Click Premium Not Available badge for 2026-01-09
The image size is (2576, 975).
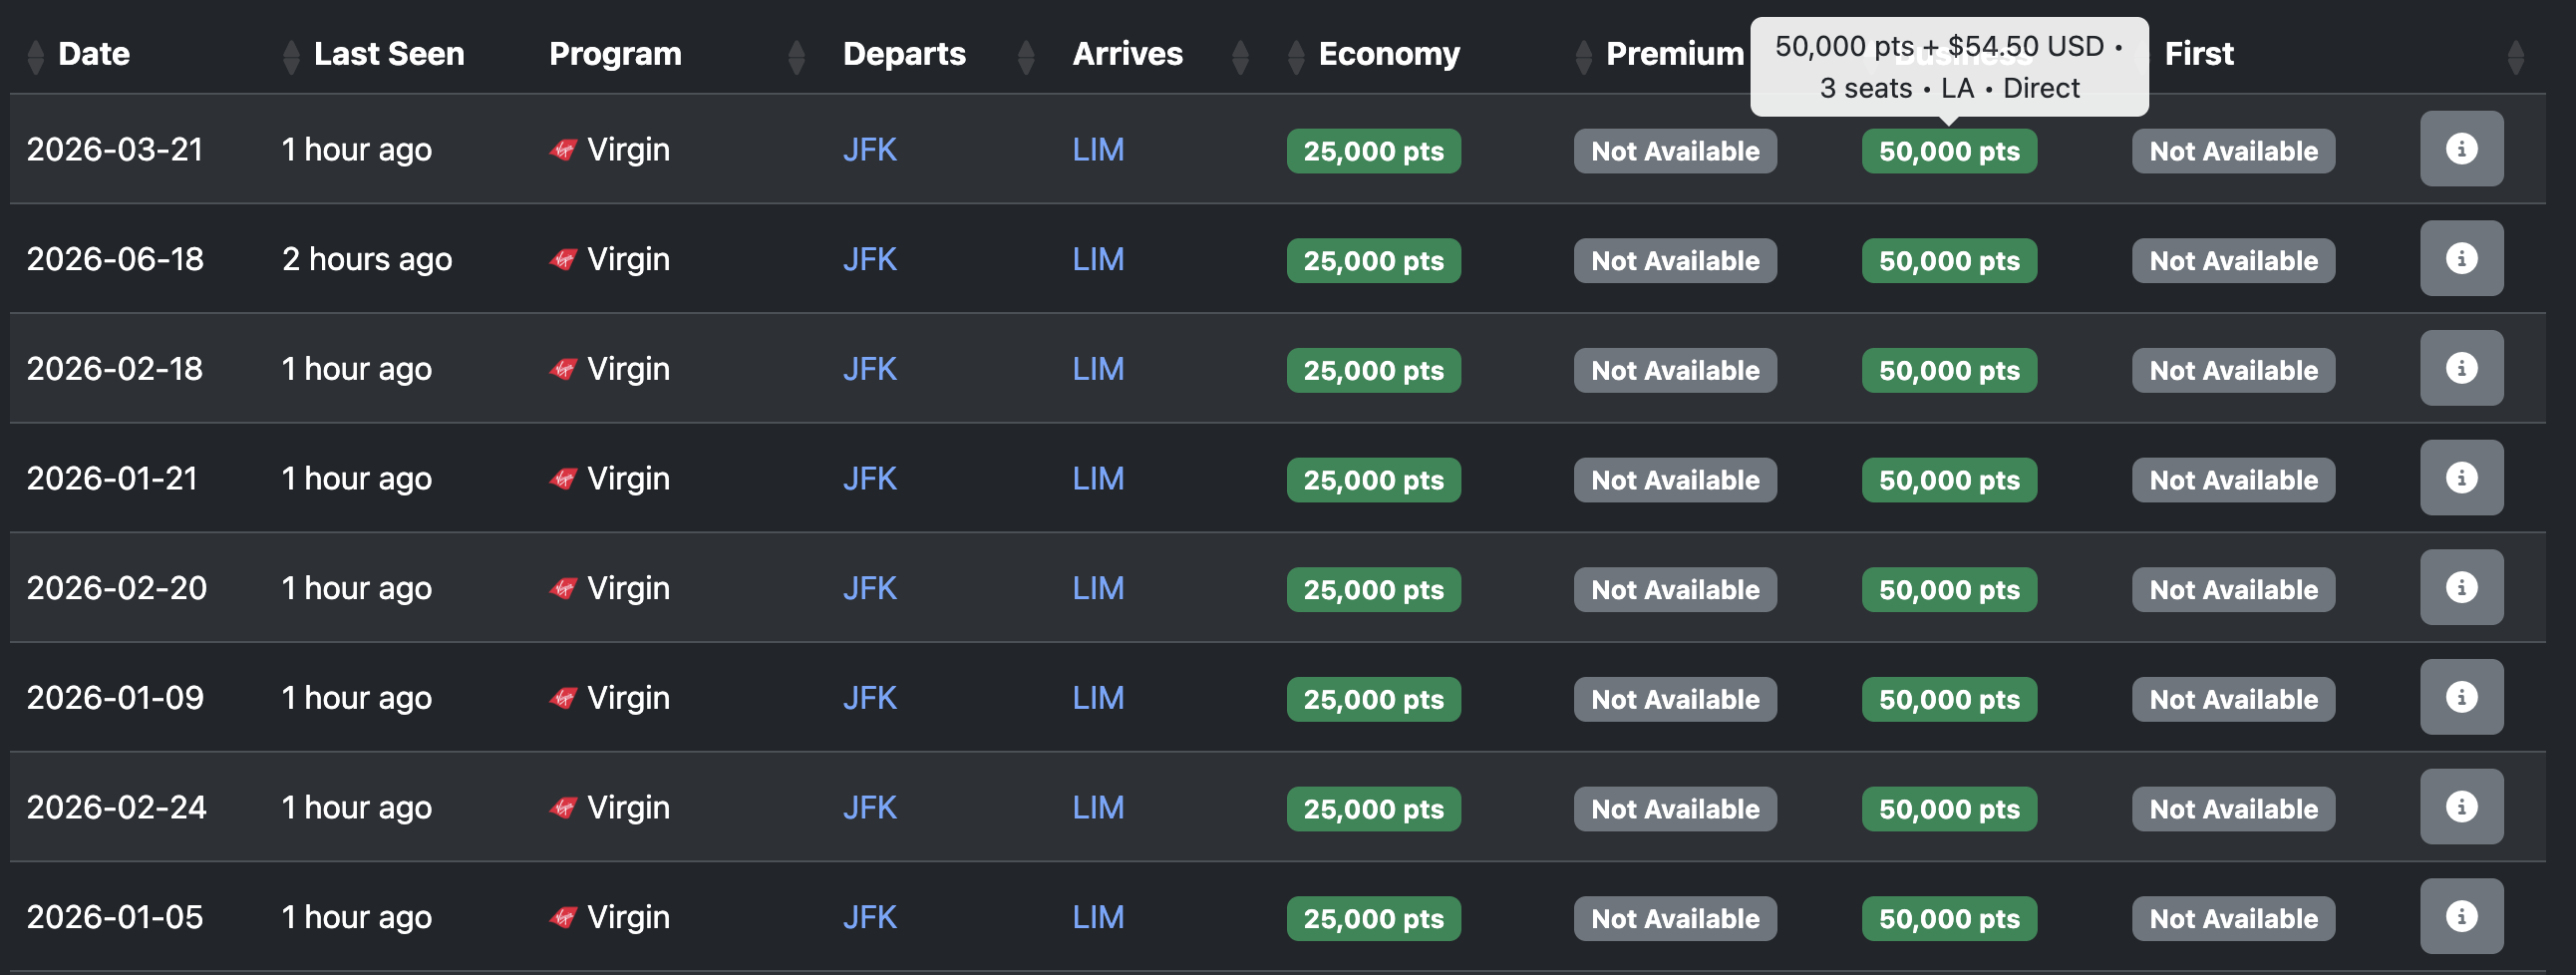pos(1675,699)
